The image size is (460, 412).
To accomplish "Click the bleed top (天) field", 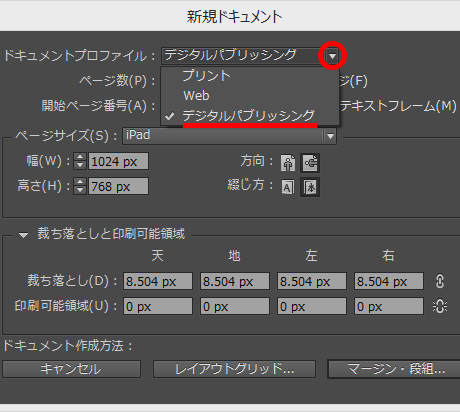I will tap(158, 281).
